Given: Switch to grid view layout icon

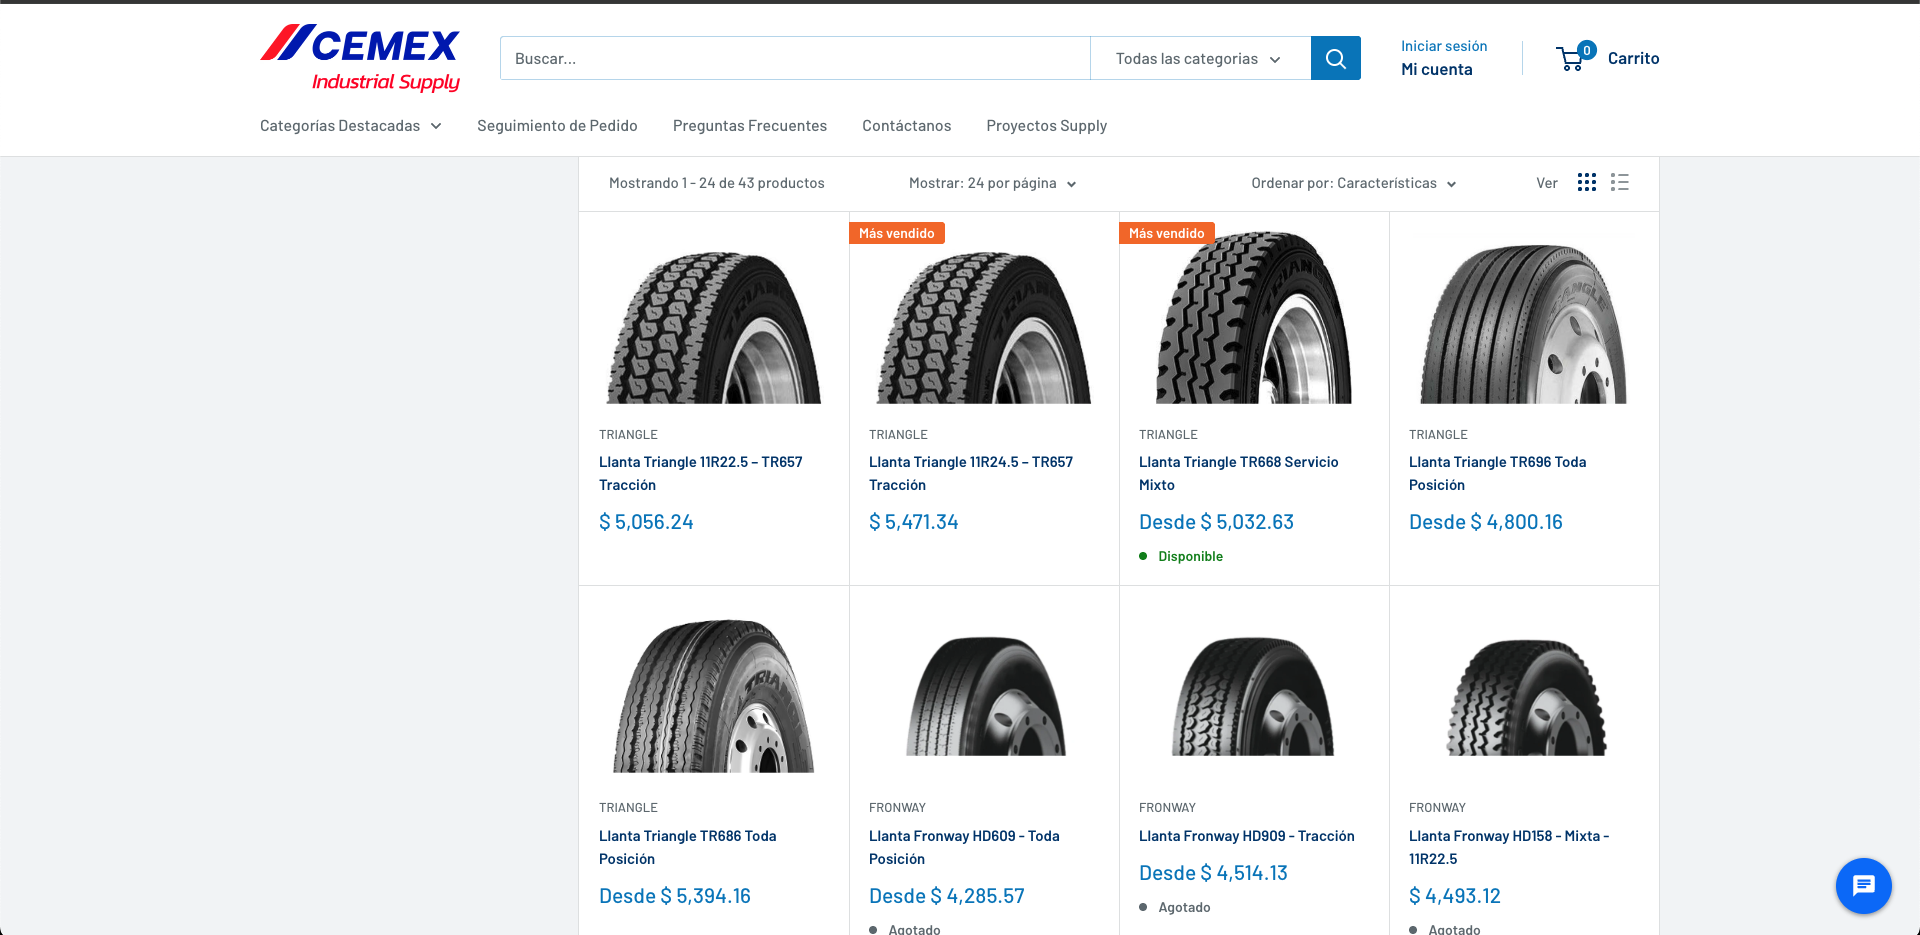Looking at the screenshot, I should [1587, 183].
